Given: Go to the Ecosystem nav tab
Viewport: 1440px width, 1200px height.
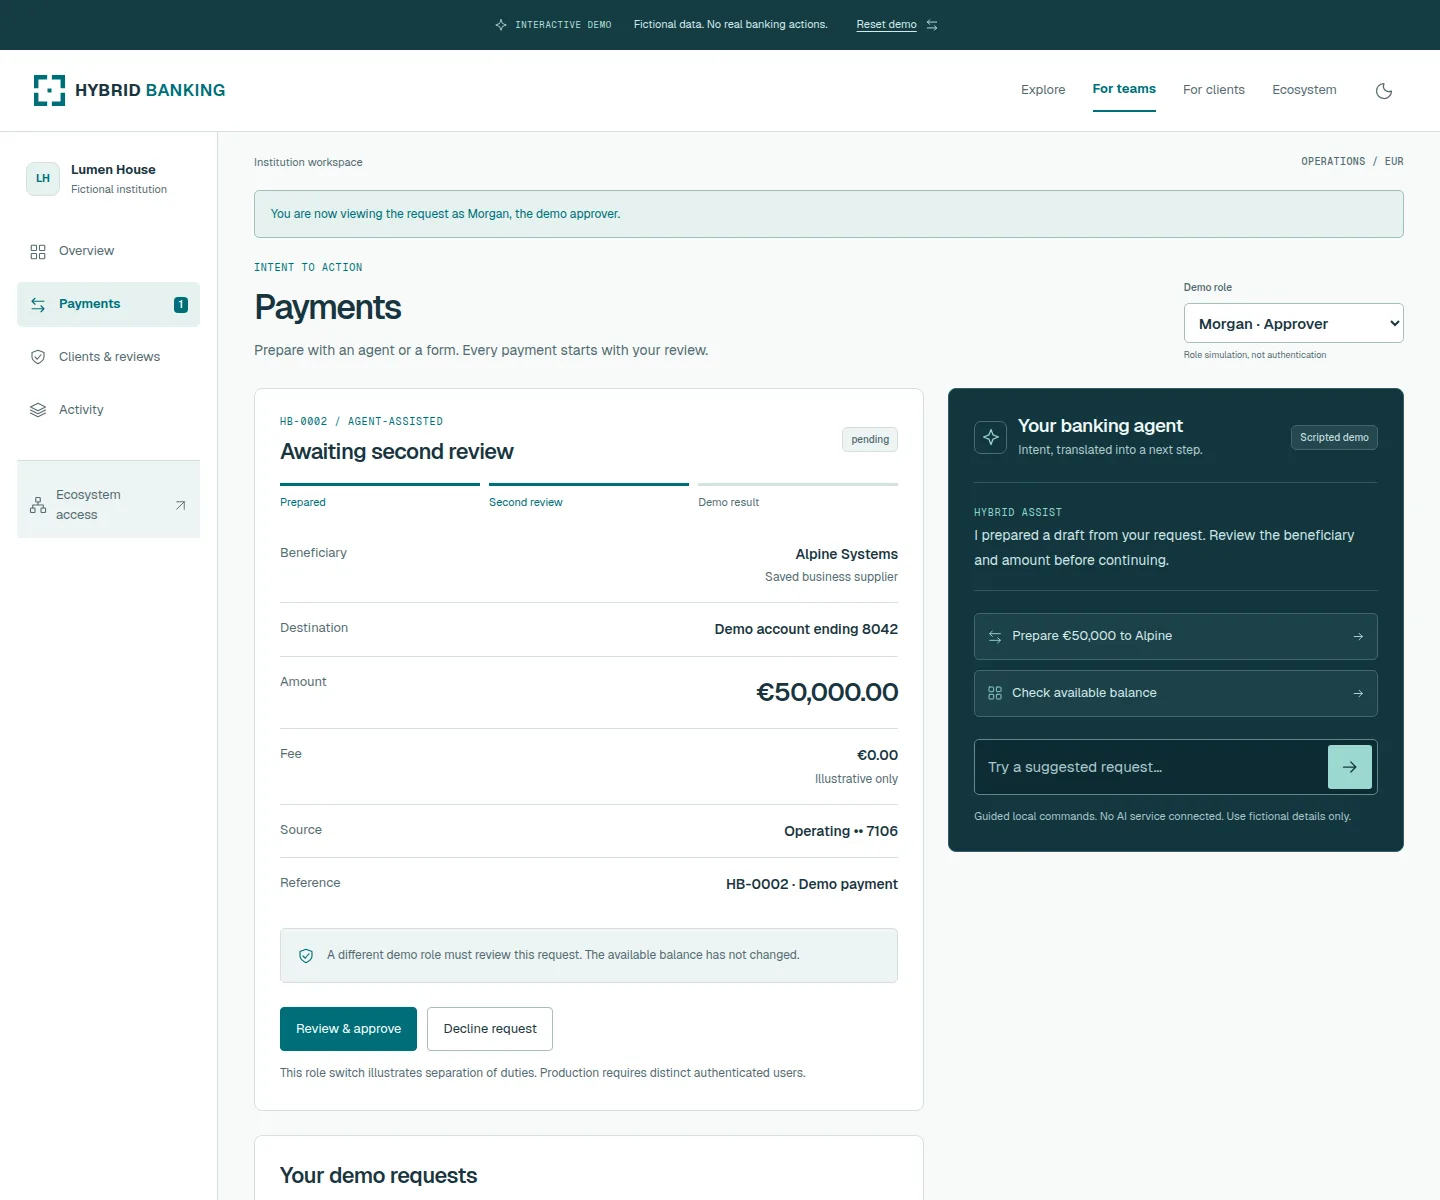Looking at the screenshot, I should [x=1304, y=90].
